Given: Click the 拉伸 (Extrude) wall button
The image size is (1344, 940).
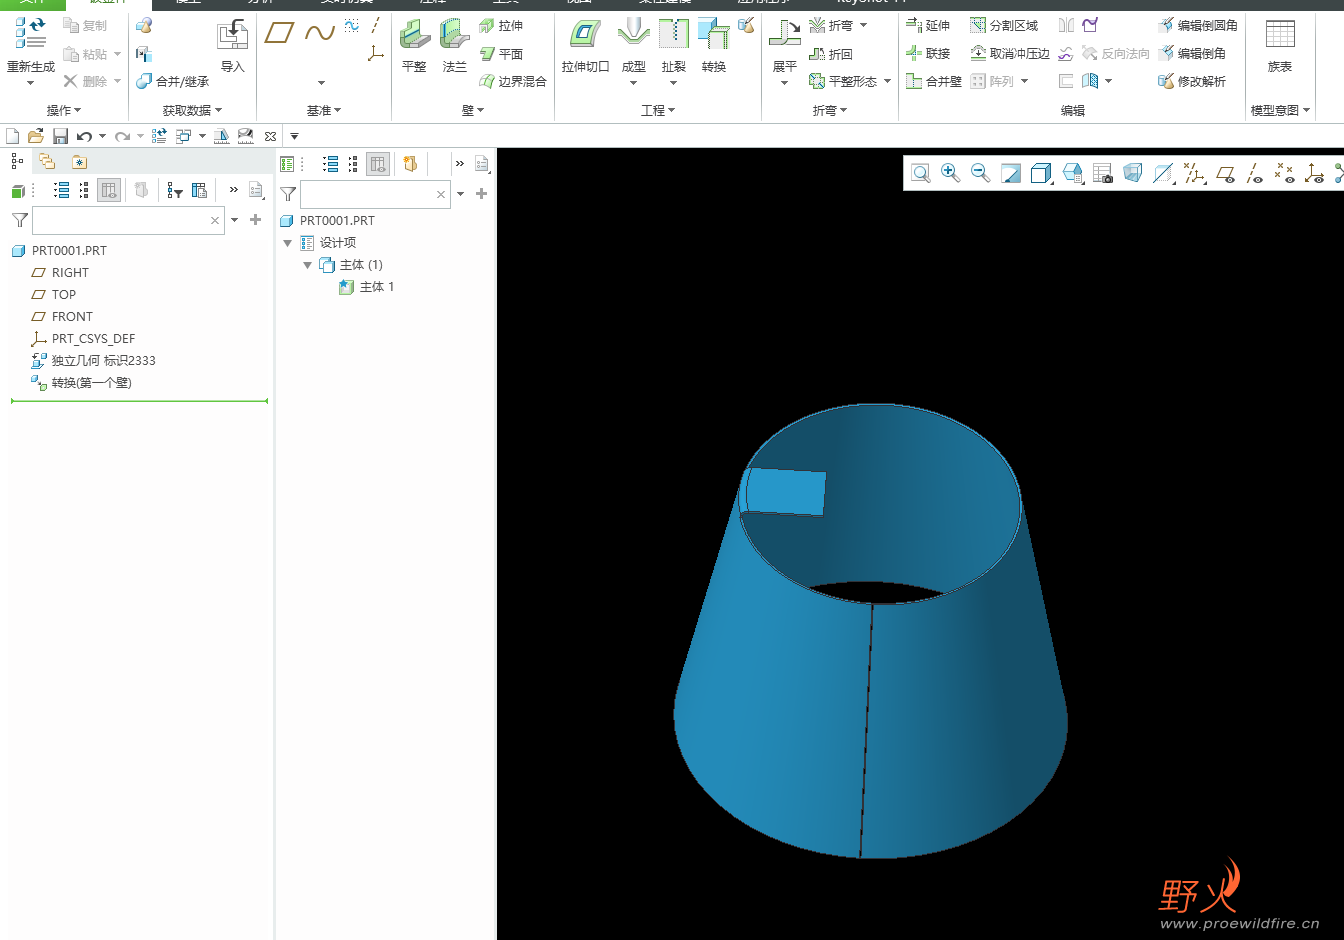Looking at the screenshot, I should pos(501,25).
